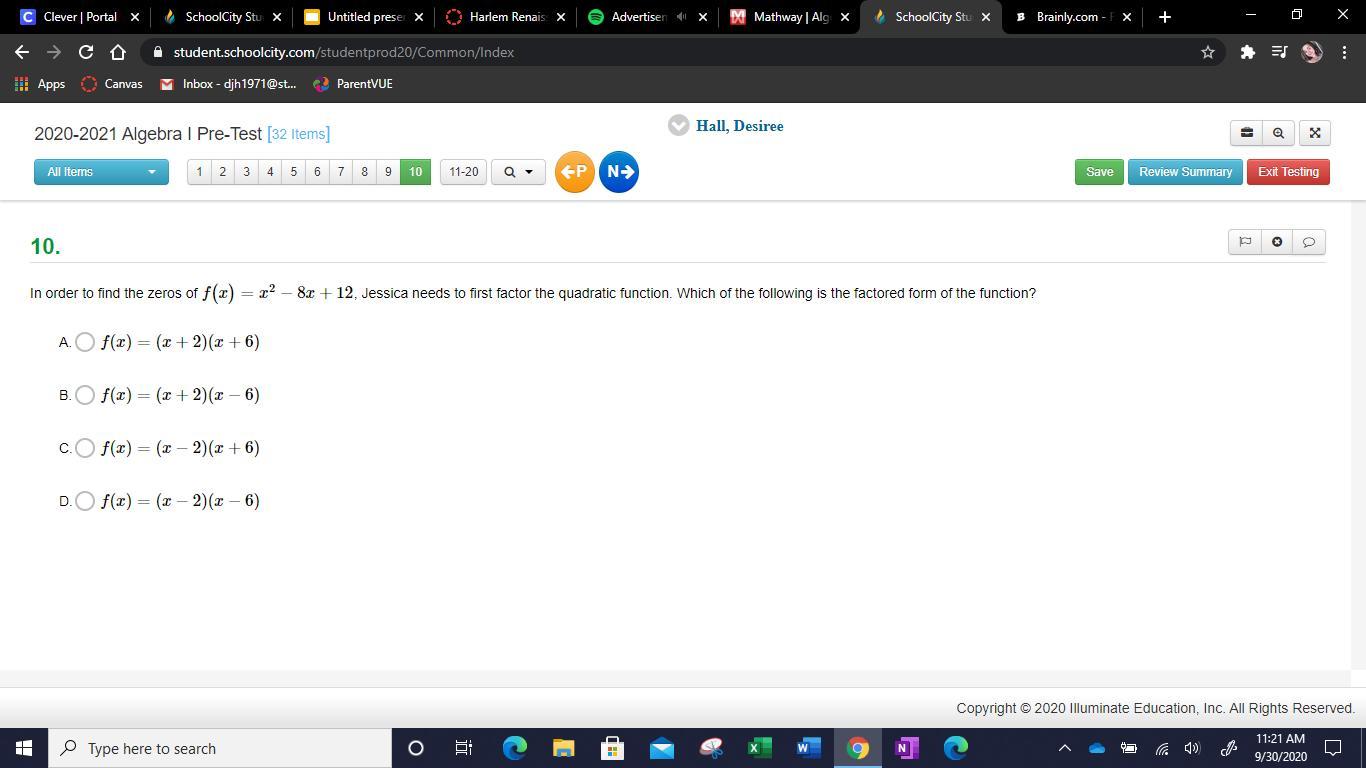Open Task View on the taskbar
The height and width of the screenshot is (768, 1366).
pos(464,748)
